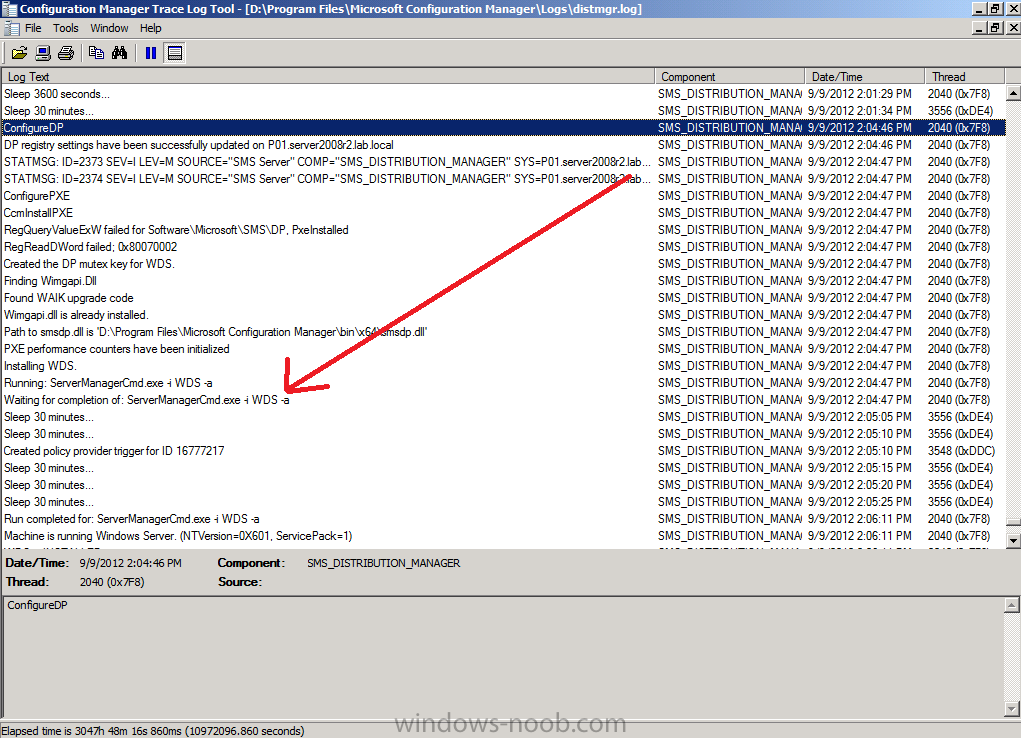Select 'Wimgapi.dll is already installed.' row
This screenshot has height=738, width=1021.
click(x=503, y=315)
